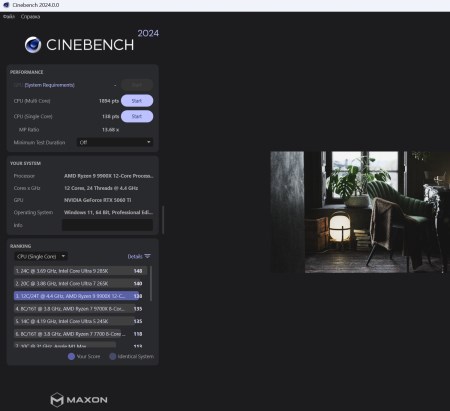The image size is (450, 411).
Task: Click the Details filter lines icon
Action: coord(147,256)
